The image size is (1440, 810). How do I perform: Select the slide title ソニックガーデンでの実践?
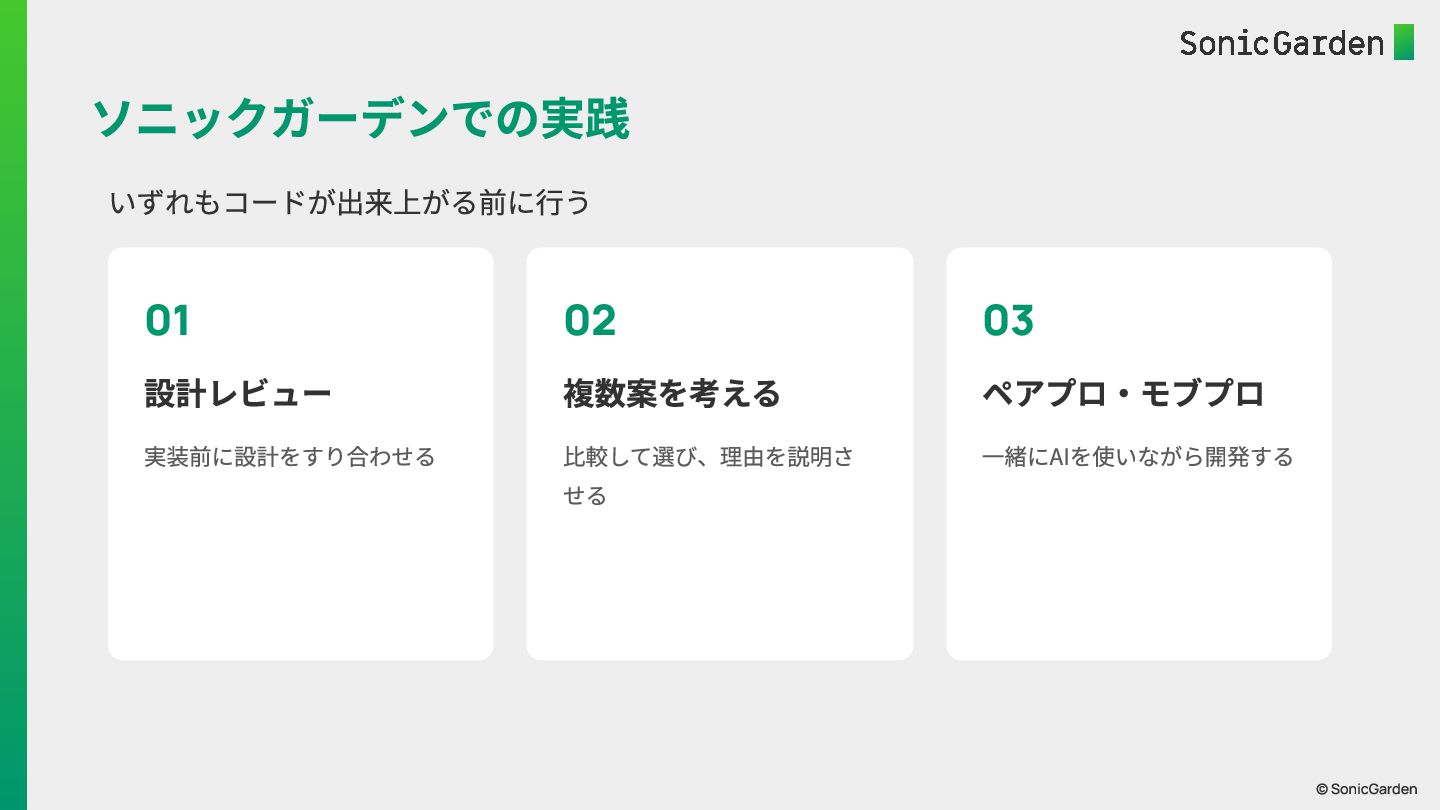[x=360, y=119]
